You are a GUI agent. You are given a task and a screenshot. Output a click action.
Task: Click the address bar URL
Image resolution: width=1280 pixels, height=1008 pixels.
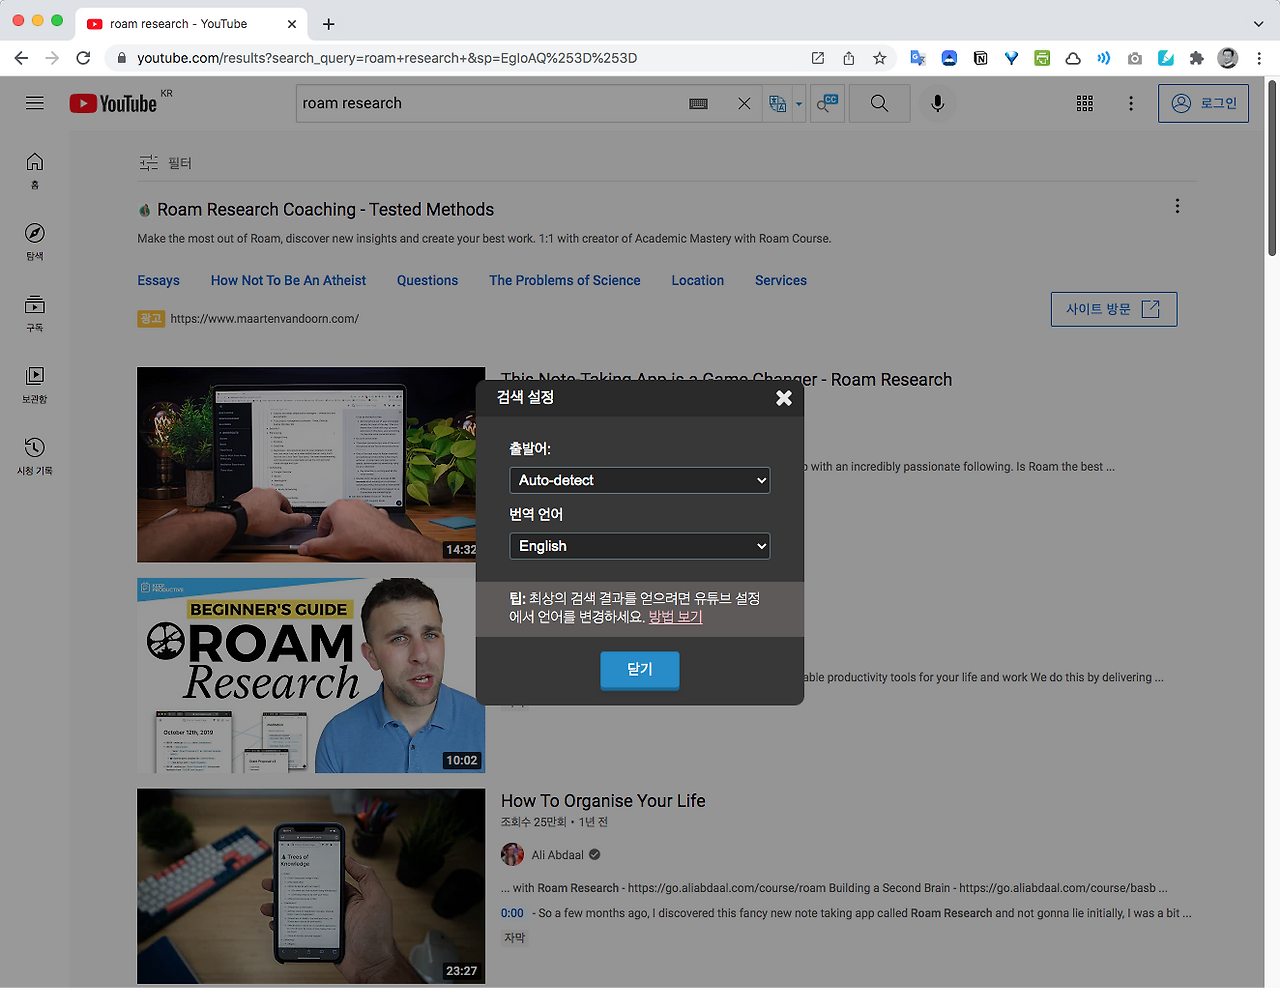point(387,58)
